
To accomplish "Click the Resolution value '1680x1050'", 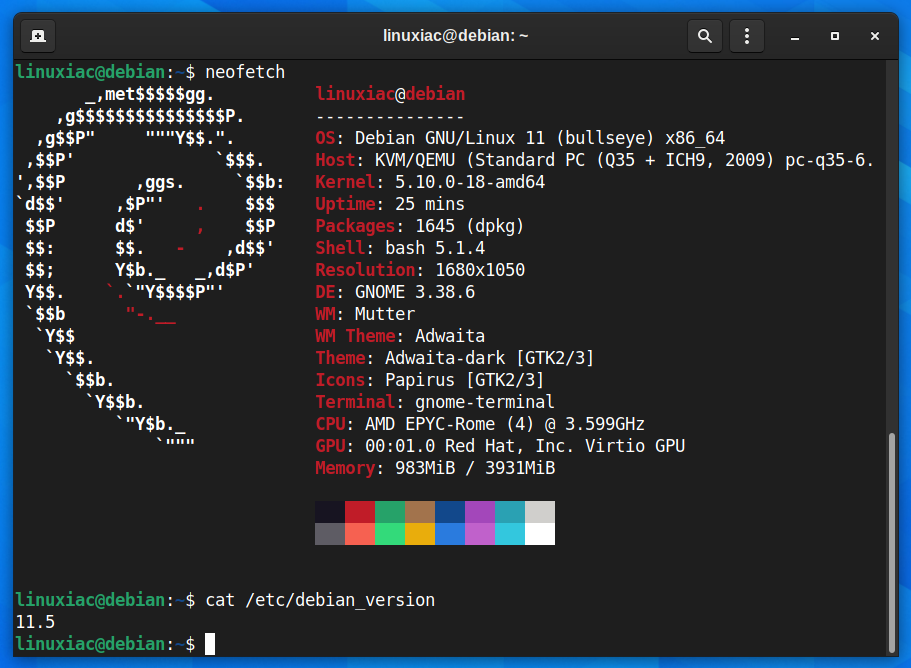I will tap(480, 270).
